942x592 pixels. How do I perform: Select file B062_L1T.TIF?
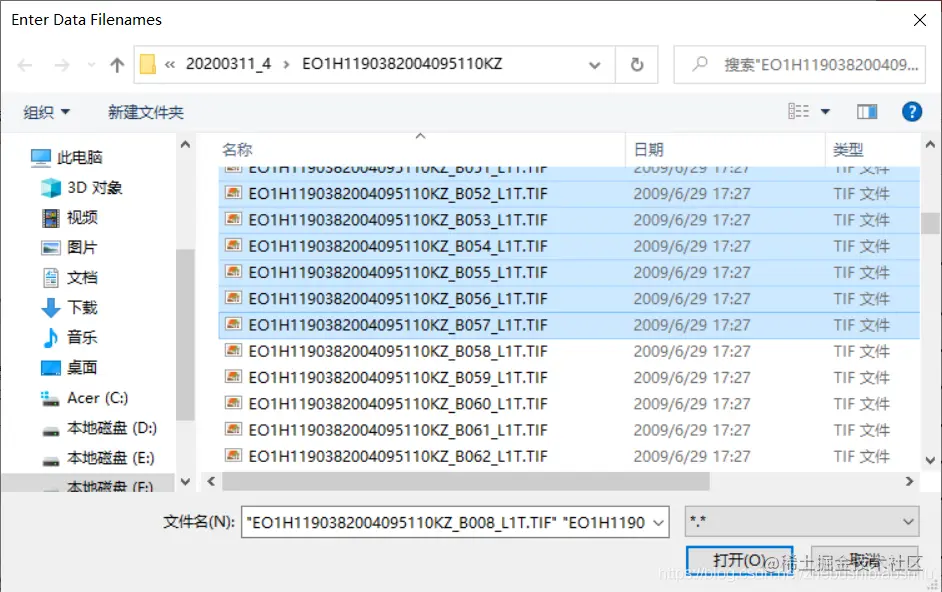click(x=569, y=457)
